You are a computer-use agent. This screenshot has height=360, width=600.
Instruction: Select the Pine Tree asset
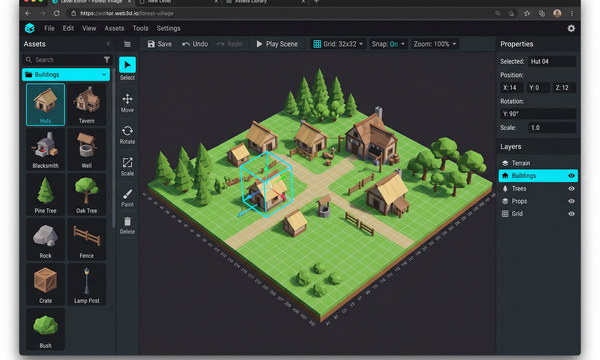pyautogui.click(x=45, y=194)
